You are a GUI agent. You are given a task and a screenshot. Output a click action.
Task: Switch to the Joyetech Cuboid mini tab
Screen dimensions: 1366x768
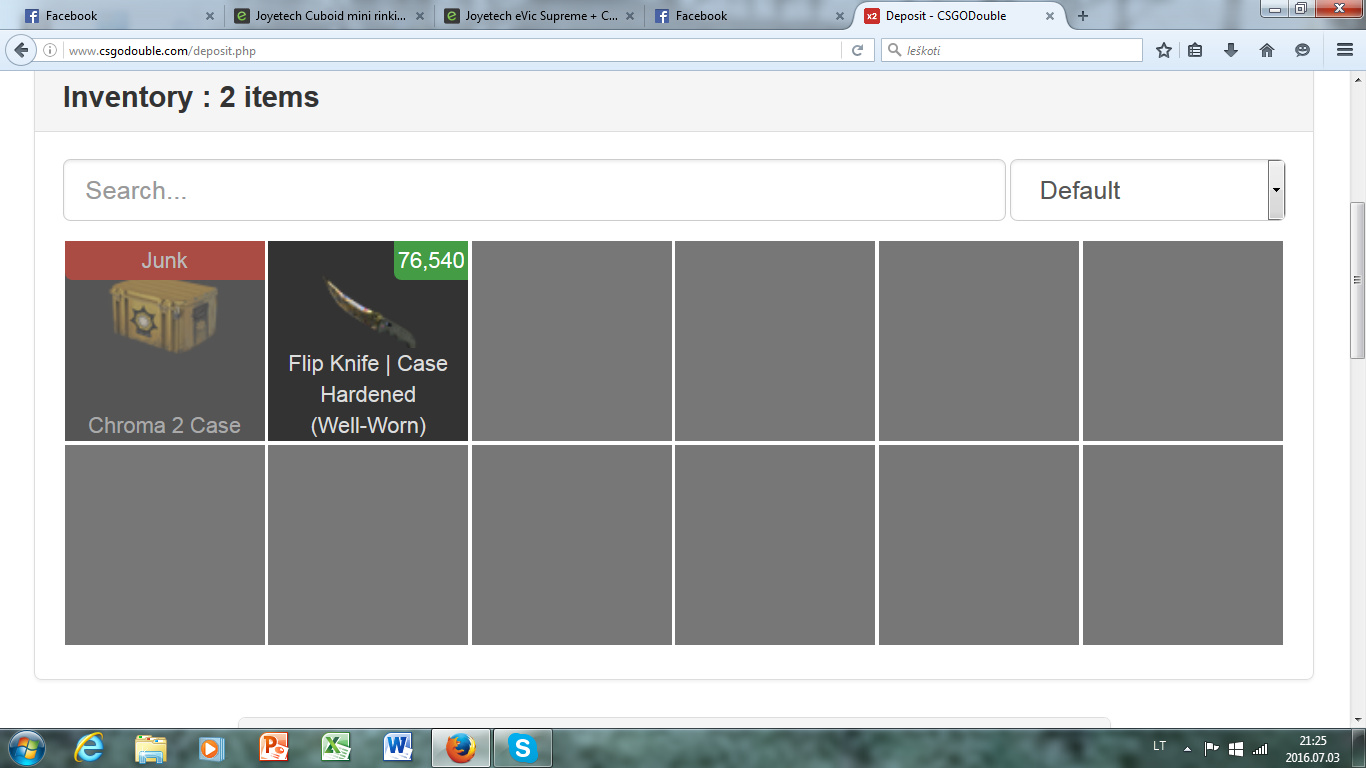pos(328,16)
